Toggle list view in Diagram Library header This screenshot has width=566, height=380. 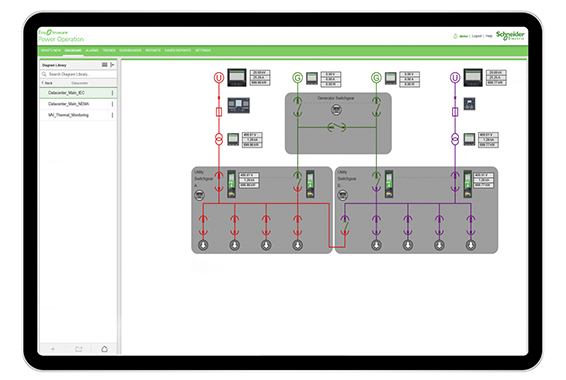(x=105, y=65)
